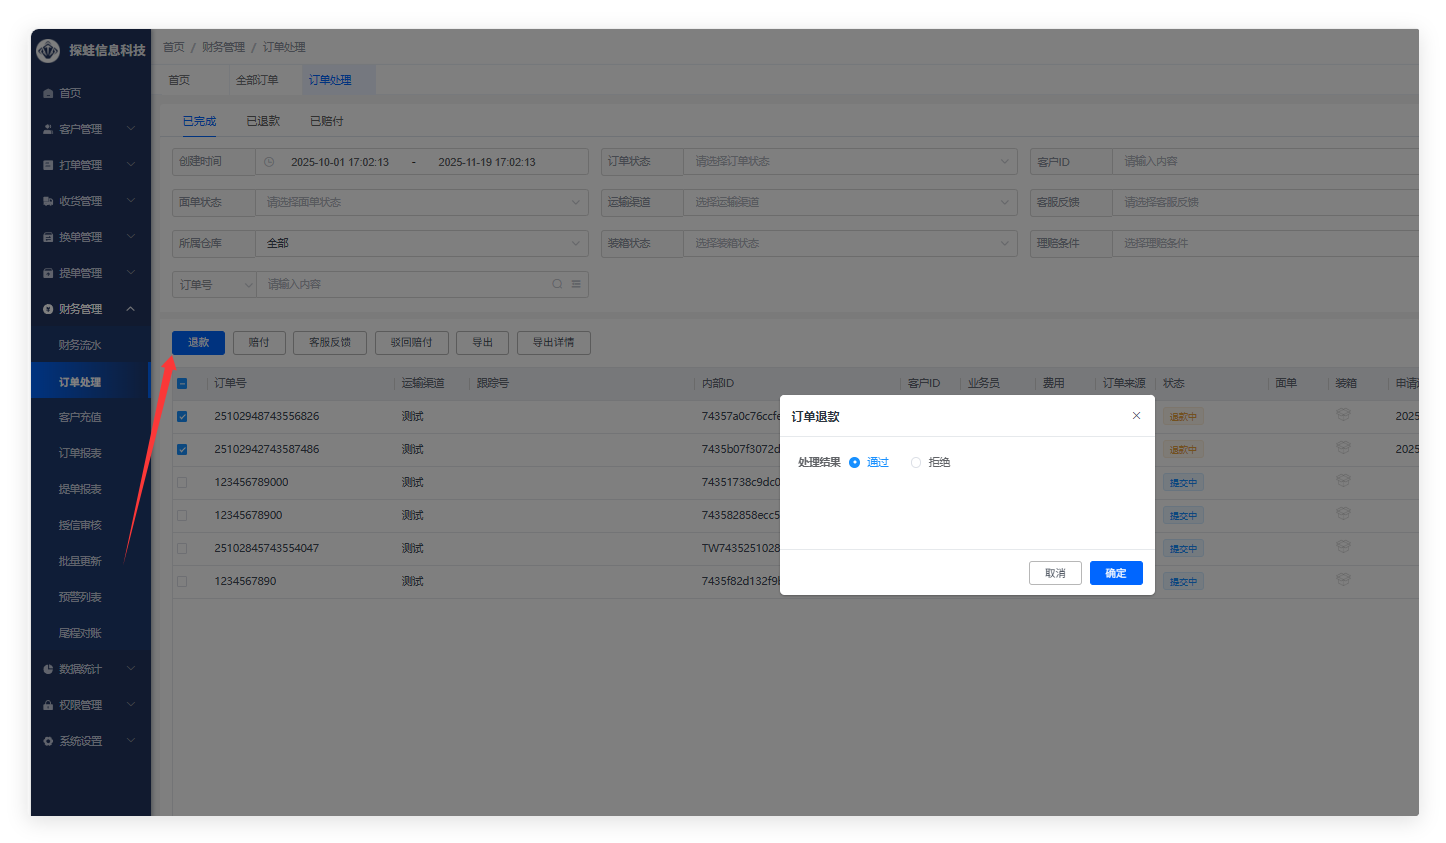
Task: Select the 通过 radio option
Action: (x=854, y=462)
